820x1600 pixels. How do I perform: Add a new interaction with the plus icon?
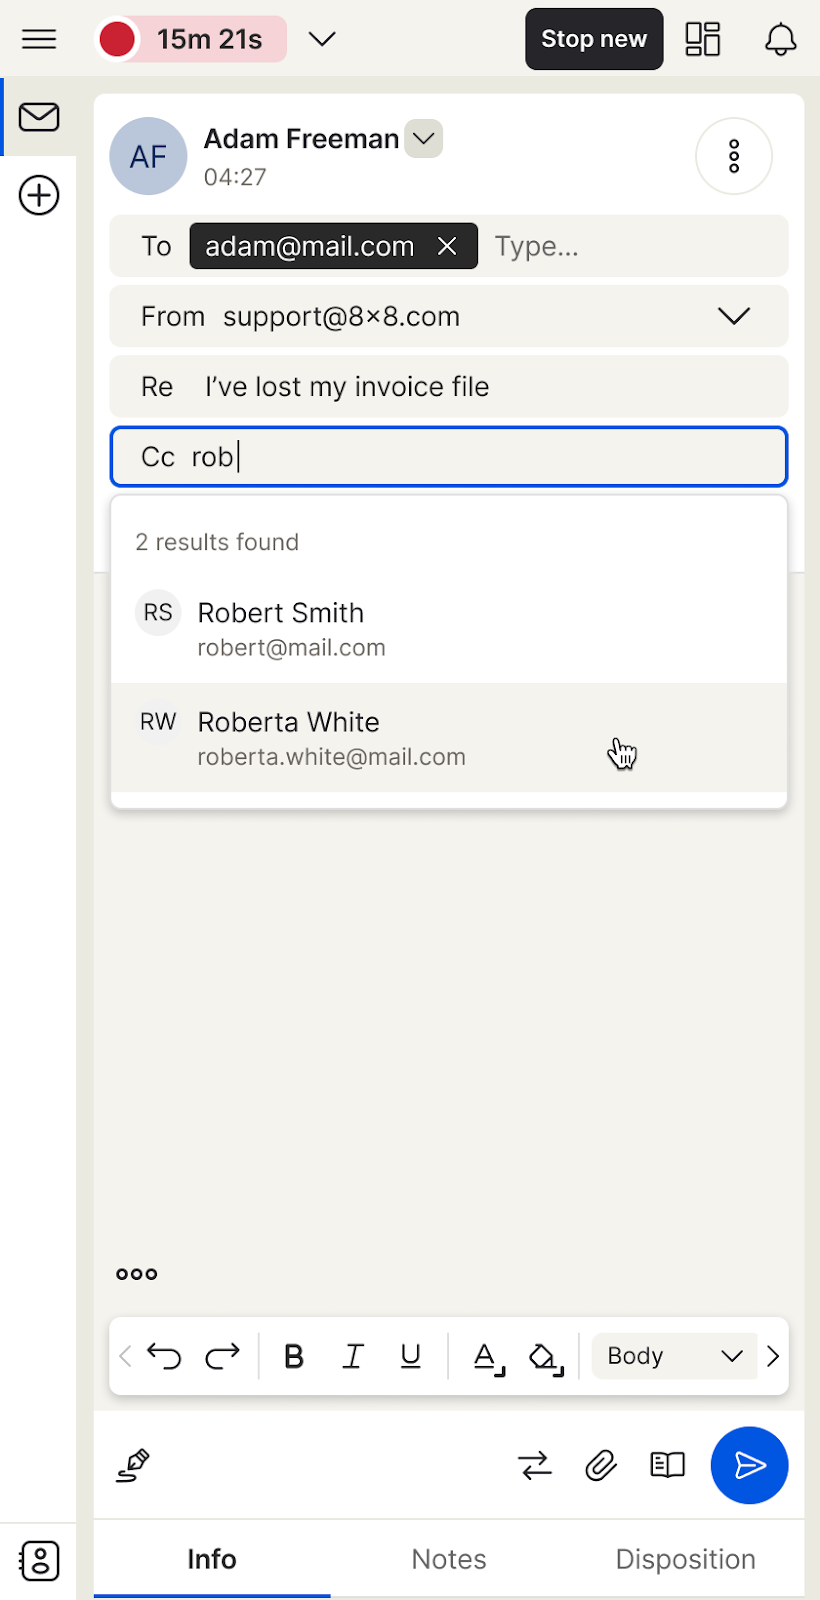pos(39,195)
